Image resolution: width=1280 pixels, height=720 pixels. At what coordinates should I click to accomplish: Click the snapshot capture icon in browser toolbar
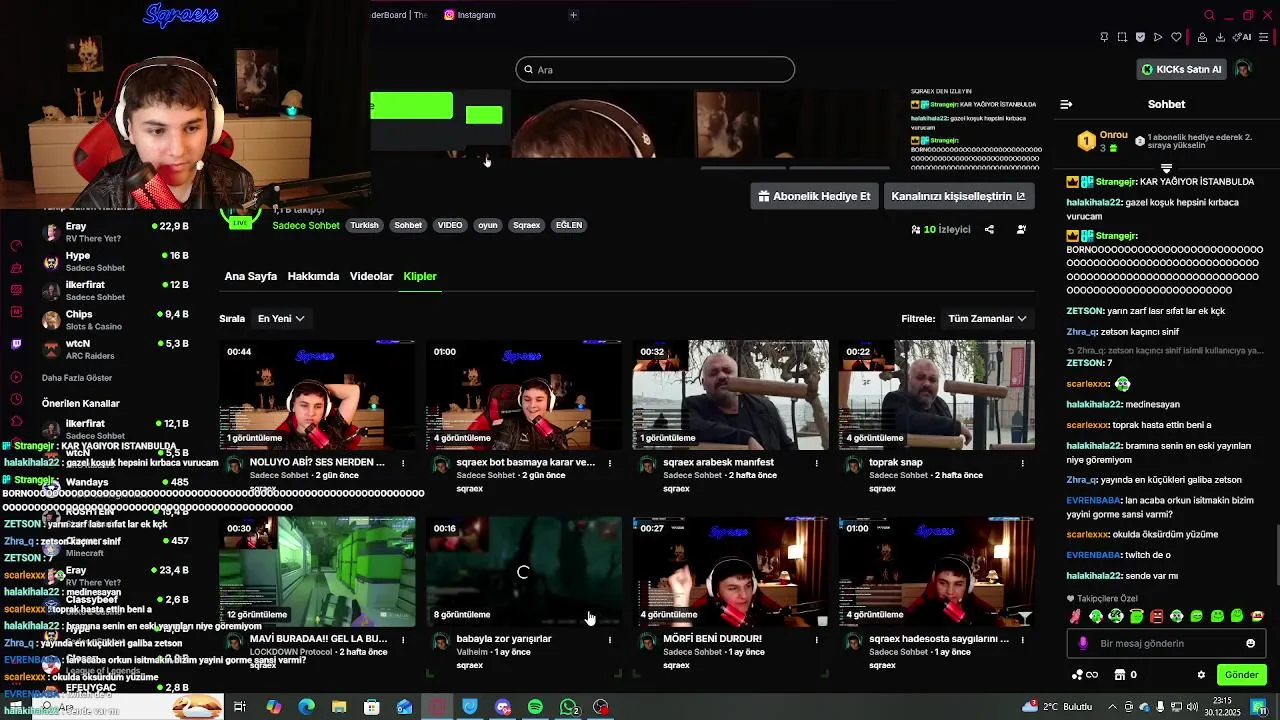(1122, 37)
